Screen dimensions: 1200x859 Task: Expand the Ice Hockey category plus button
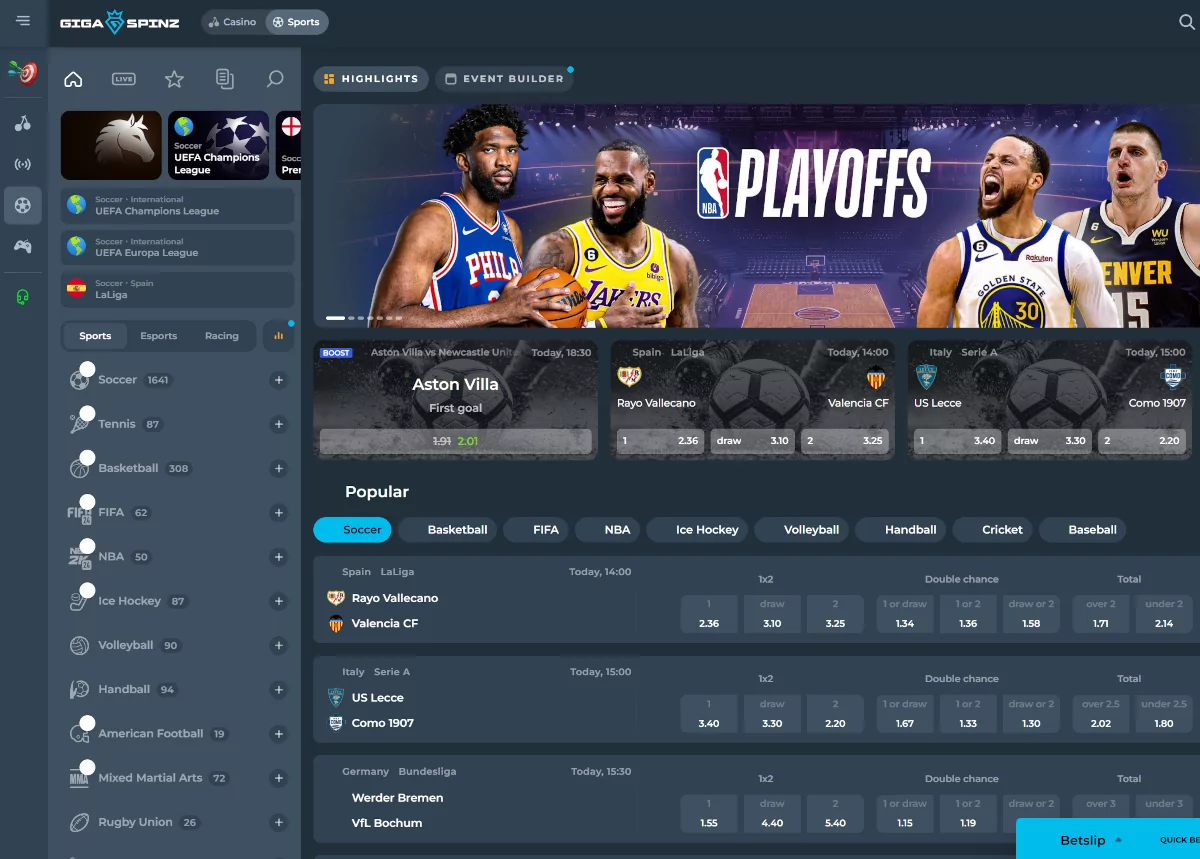click(279, 601)
